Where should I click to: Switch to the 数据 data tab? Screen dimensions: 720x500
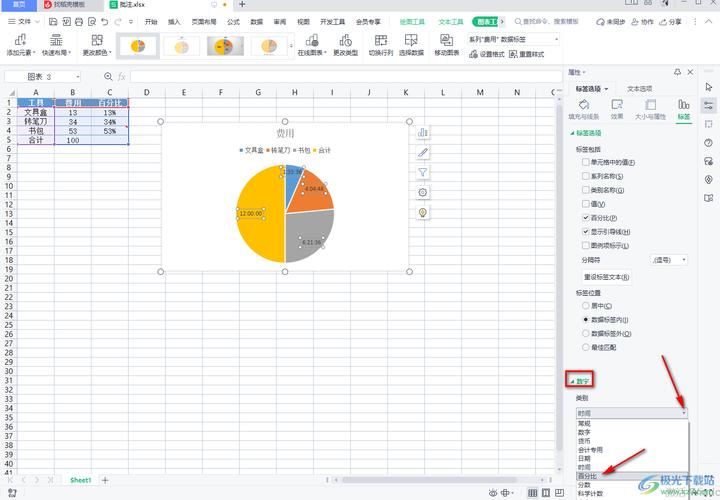[257, 22]
